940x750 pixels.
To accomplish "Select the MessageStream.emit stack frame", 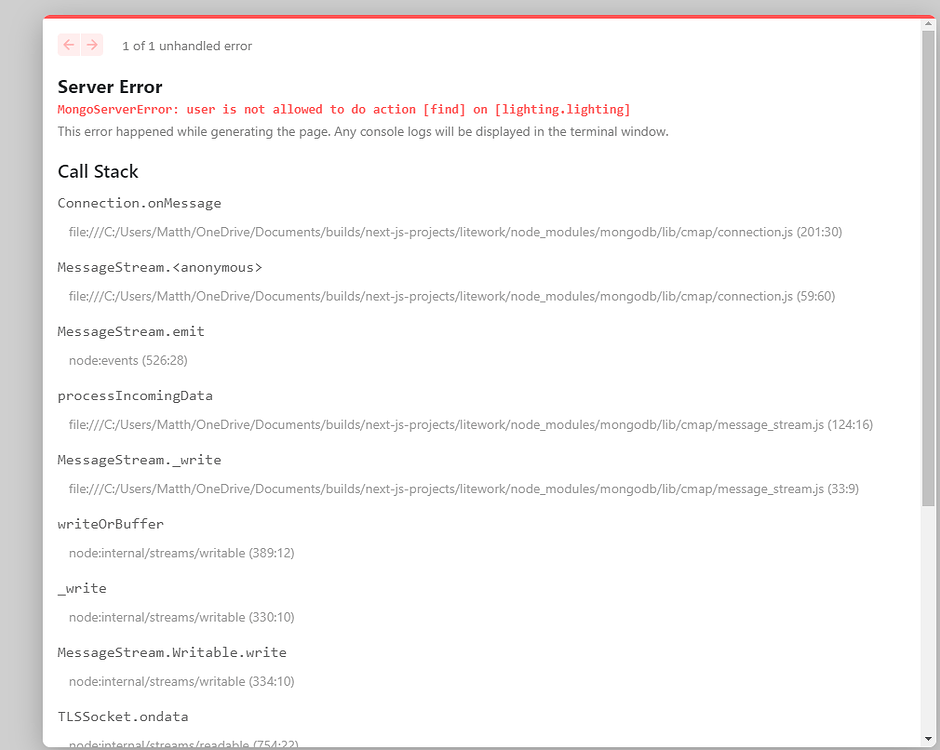I will coord(131,331).
